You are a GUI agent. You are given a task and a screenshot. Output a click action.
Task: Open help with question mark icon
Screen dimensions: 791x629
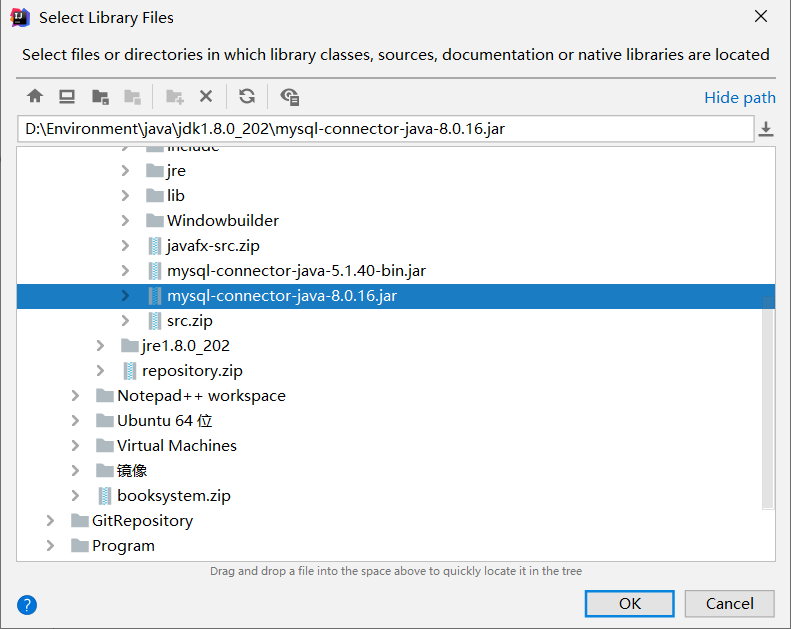(27, 605)
